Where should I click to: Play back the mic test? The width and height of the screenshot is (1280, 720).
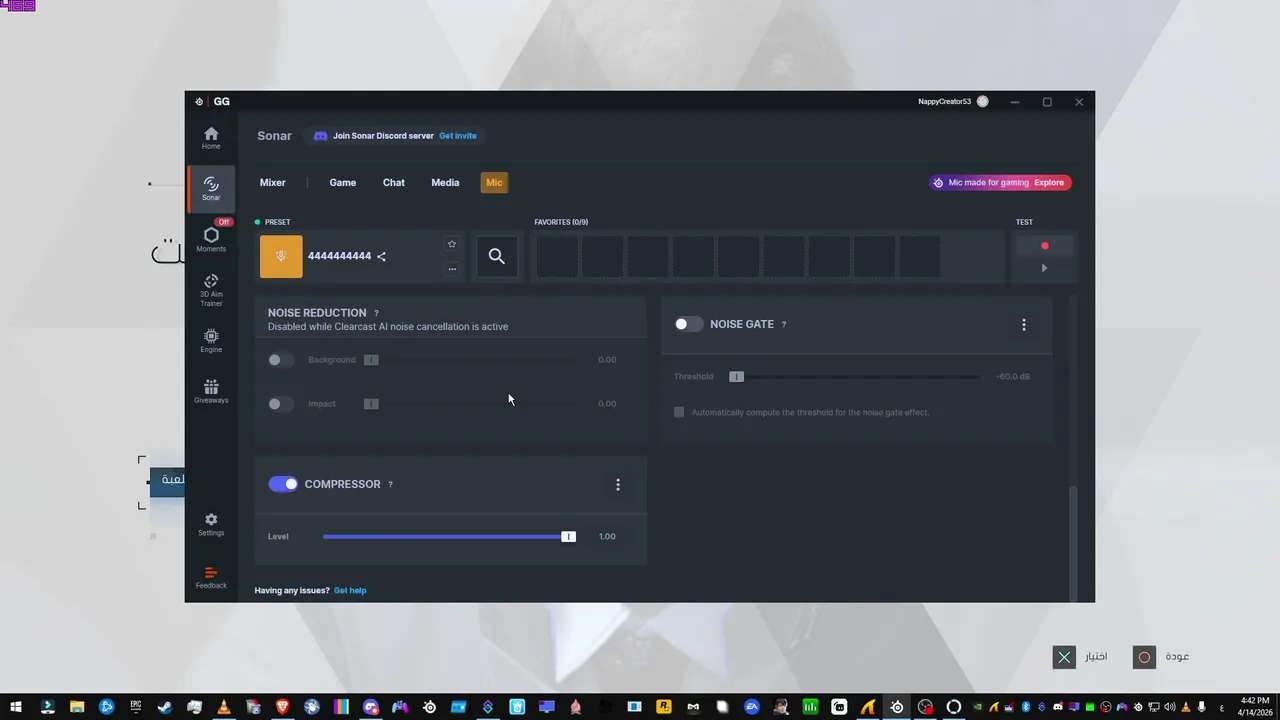click(x=1044, y=268)
